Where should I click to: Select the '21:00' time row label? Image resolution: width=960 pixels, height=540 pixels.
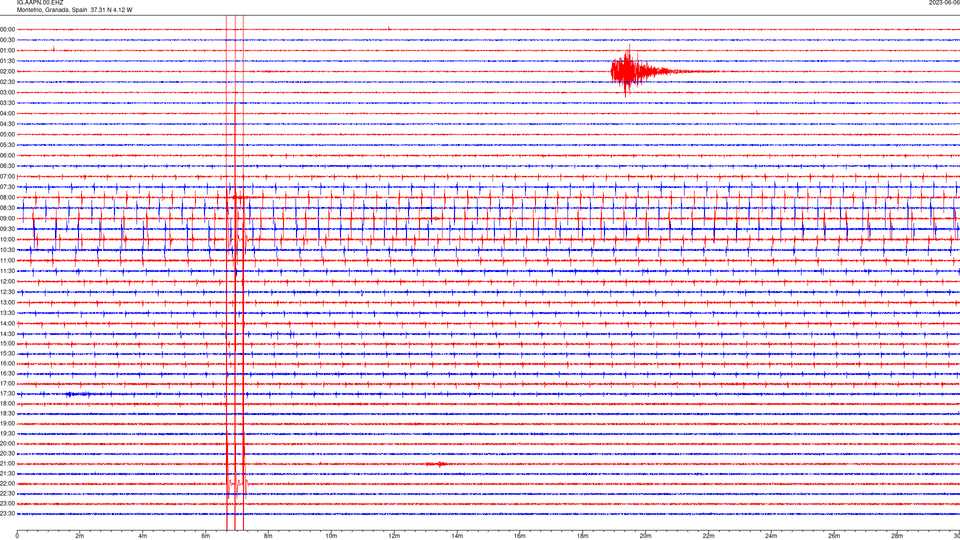click(x=7, y=463)
